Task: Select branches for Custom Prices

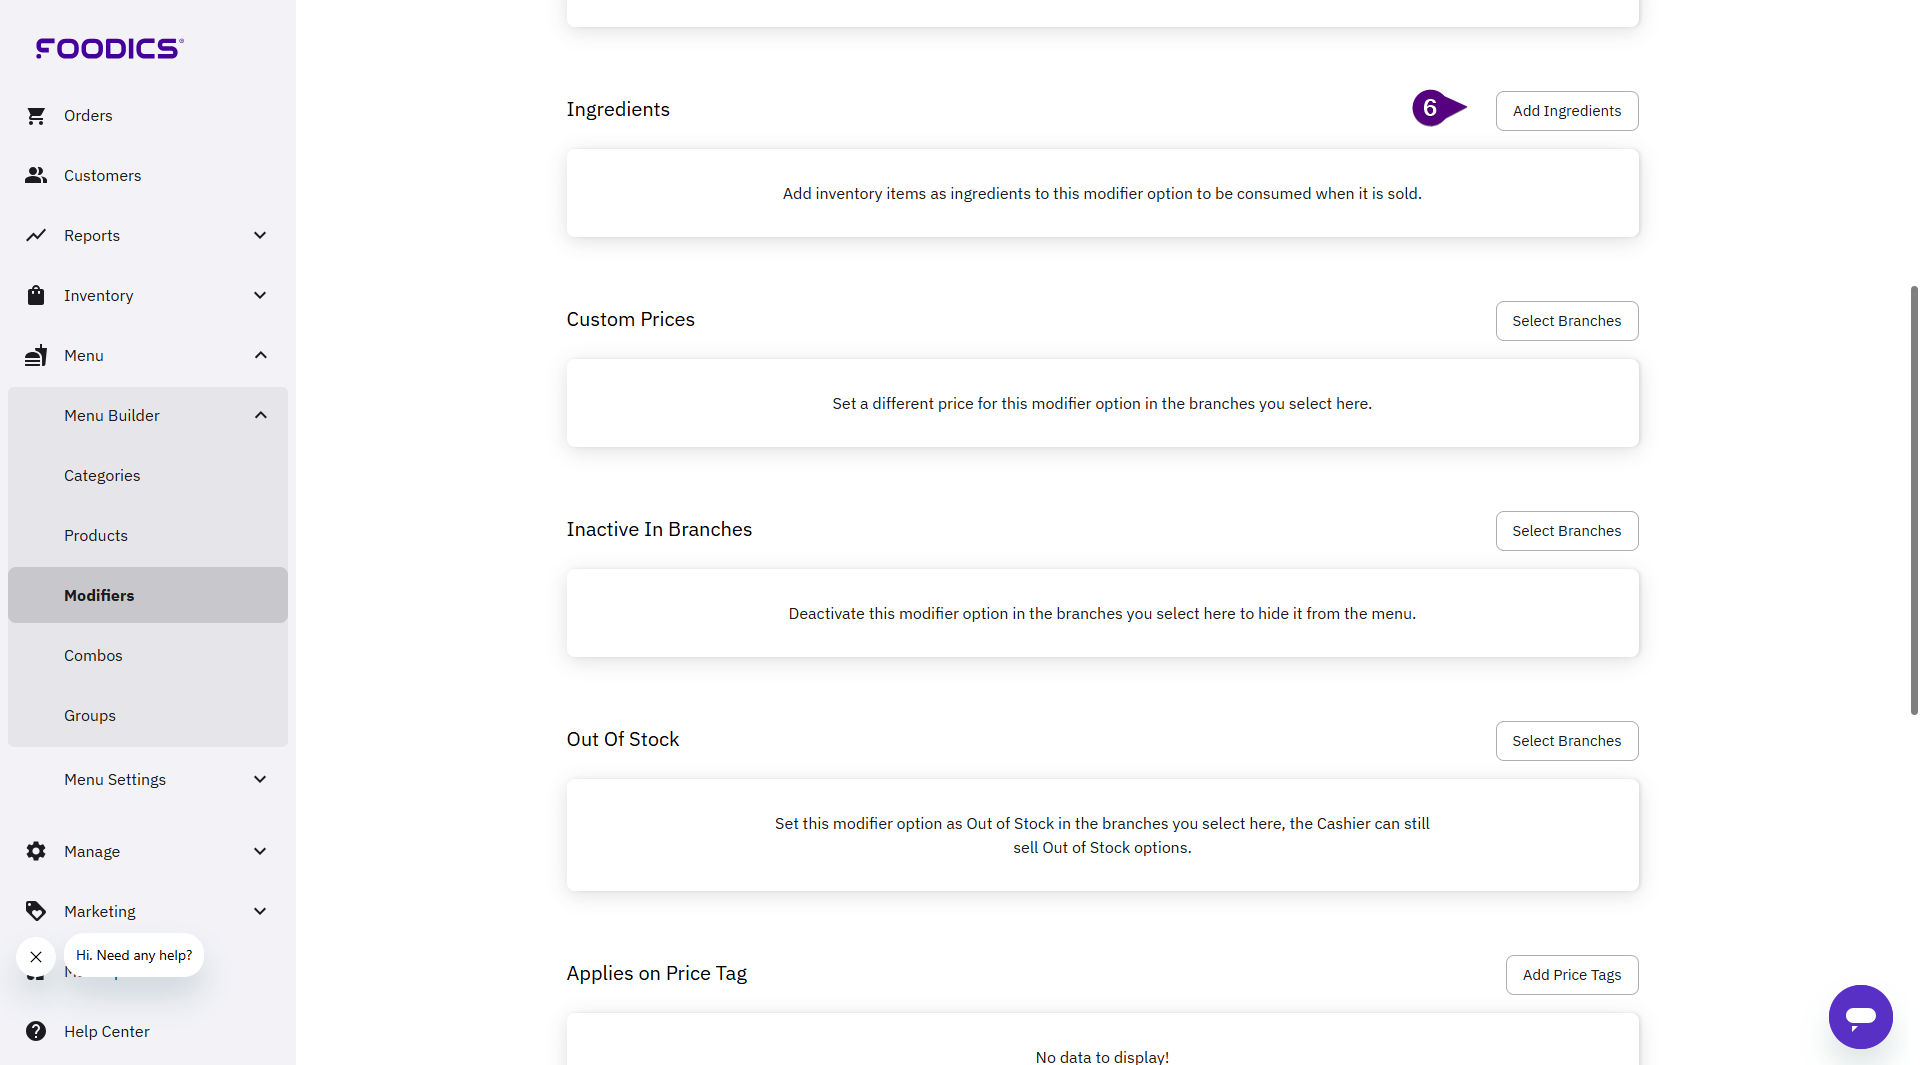Action: tap(1566, 321)
